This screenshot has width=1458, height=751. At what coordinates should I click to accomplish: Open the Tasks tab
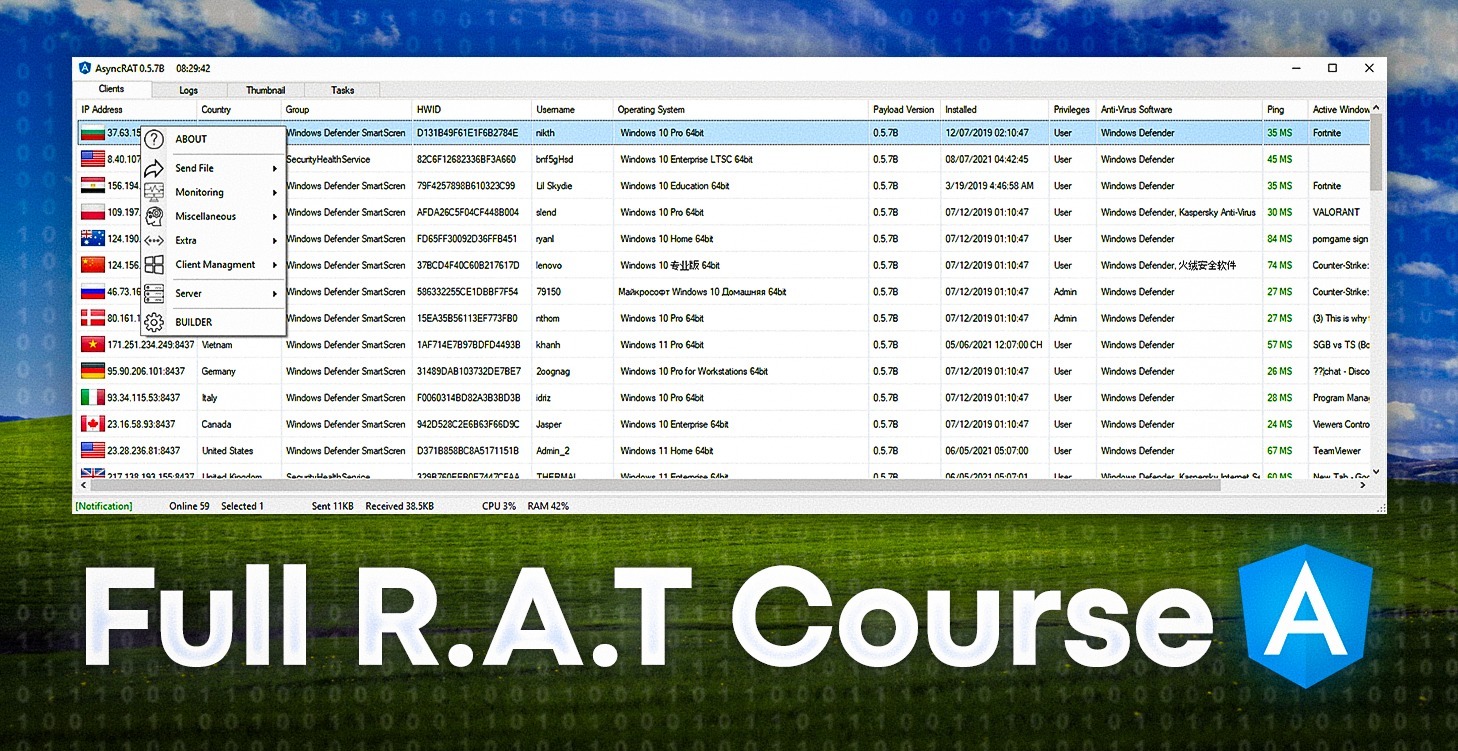(x=342, y=90)
